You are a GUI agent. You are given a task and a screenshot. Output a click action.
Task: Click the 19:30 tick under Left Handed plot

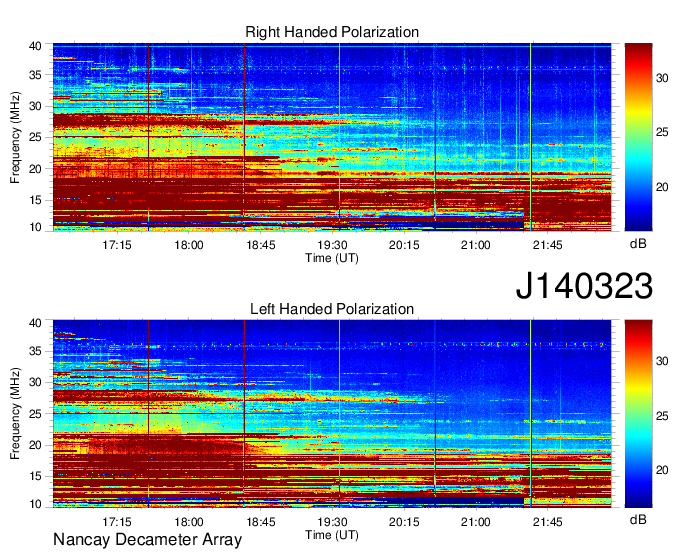pyautogui.click(x=332, y=522)
